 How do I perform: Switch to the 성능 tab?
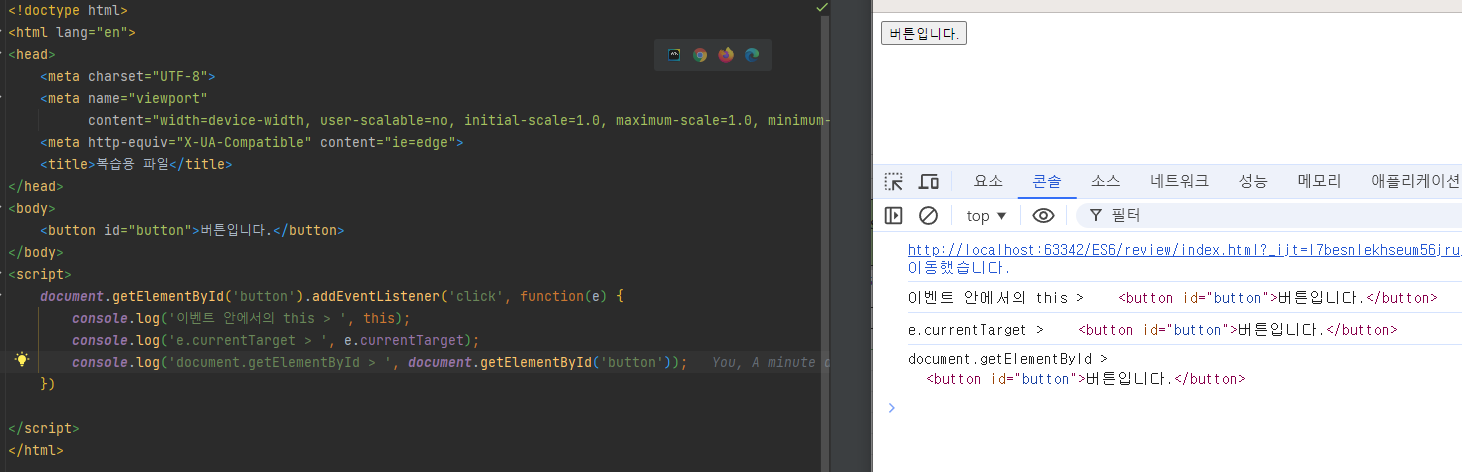click(1253, 181)
